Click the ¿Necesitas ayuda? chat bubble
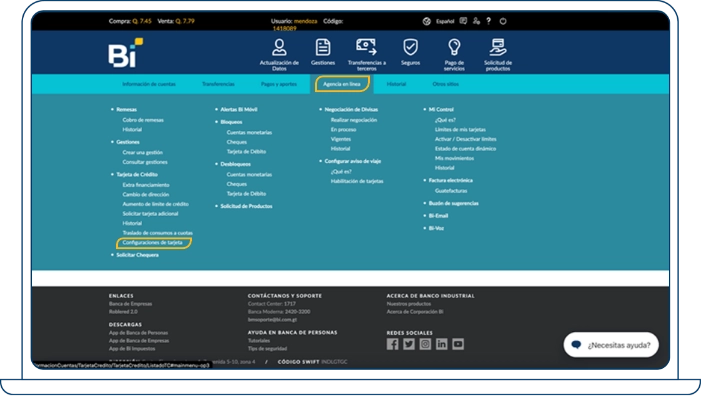The image size is (701, 396). coord(611,345)
